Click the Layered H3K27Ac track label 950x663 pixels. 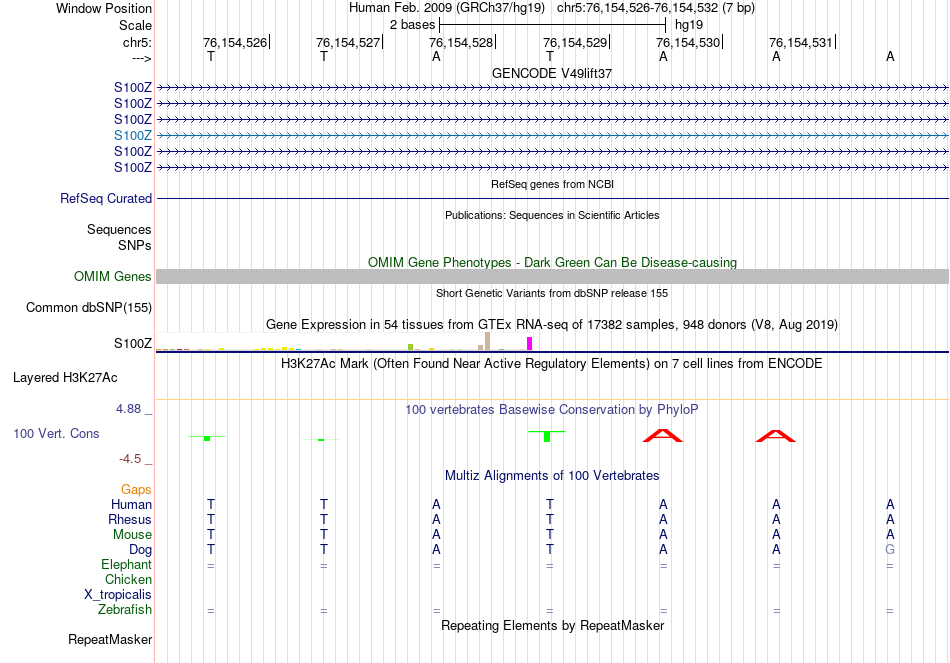65,378
